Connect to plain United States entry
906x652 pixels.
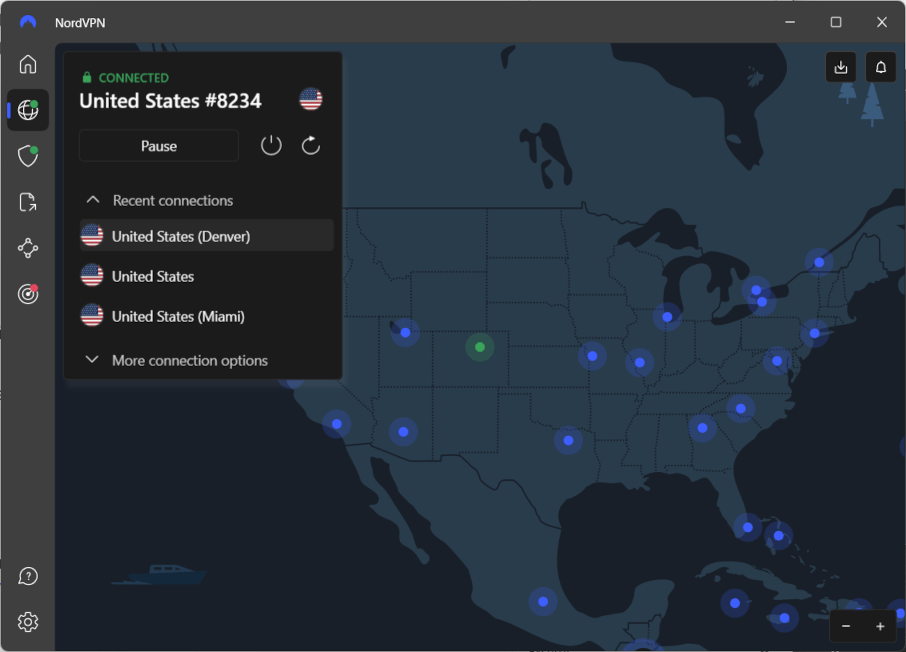pos(206,276)
